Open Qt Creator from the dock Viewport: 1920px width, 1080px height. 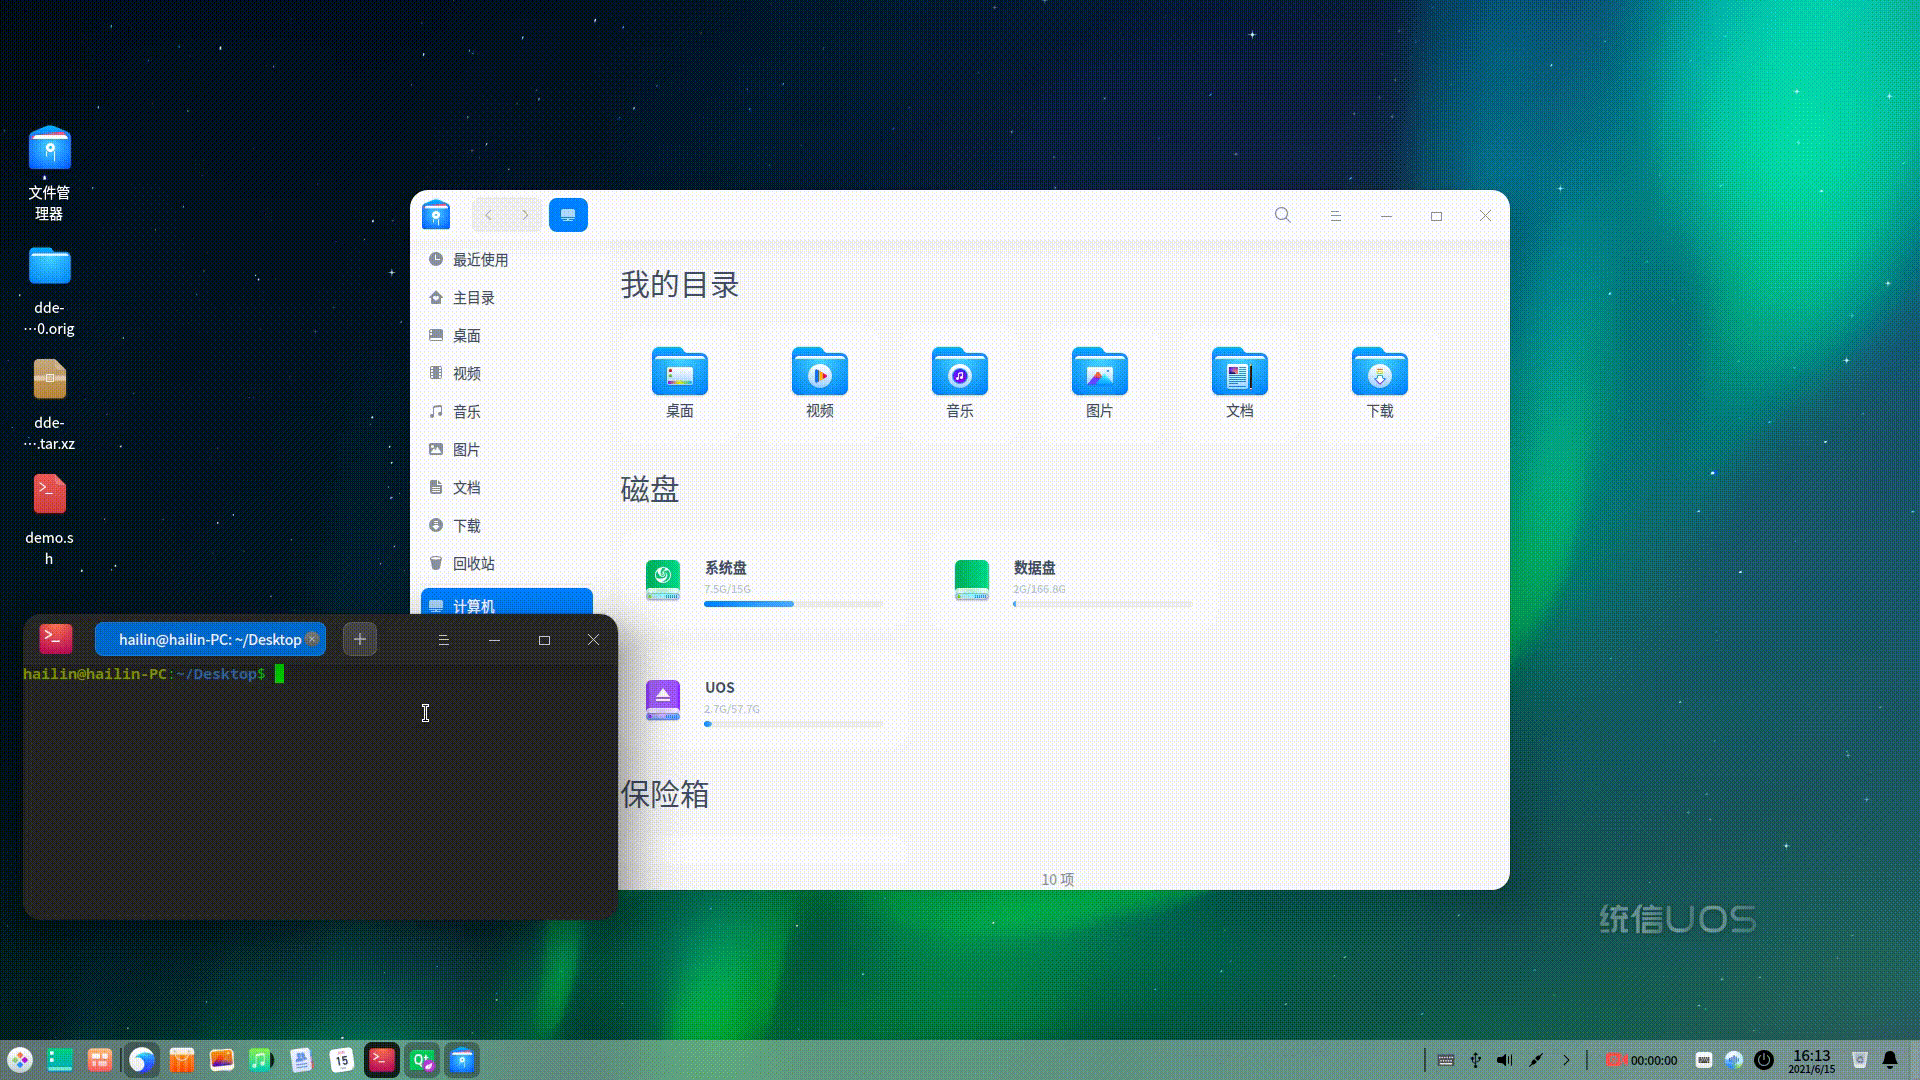pyautogui.click(x=422, y=1060)
